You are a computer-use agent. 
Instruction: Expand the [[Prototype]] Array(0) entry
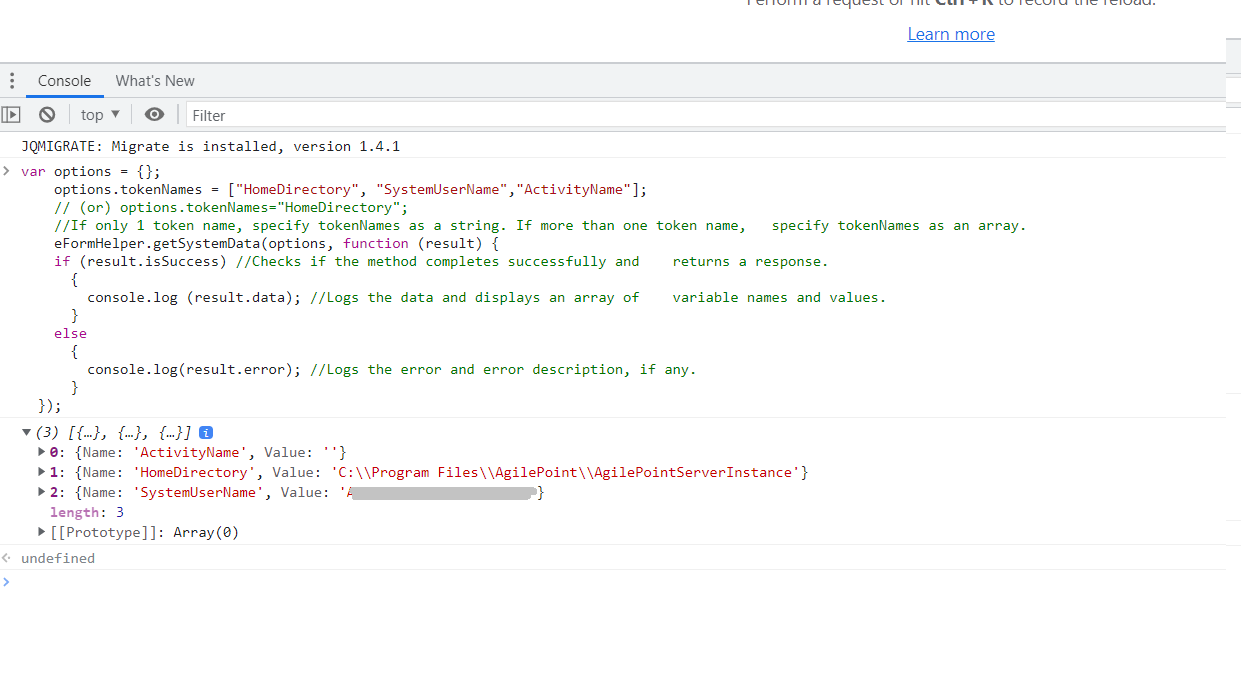click(x=42, y=532)
